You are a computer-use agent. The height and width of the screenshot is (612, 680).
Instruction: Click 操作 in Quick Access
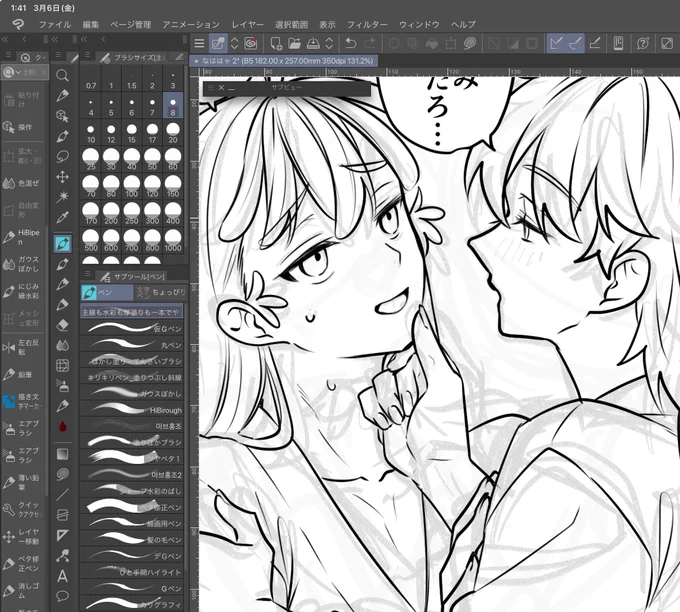[23, 127]
